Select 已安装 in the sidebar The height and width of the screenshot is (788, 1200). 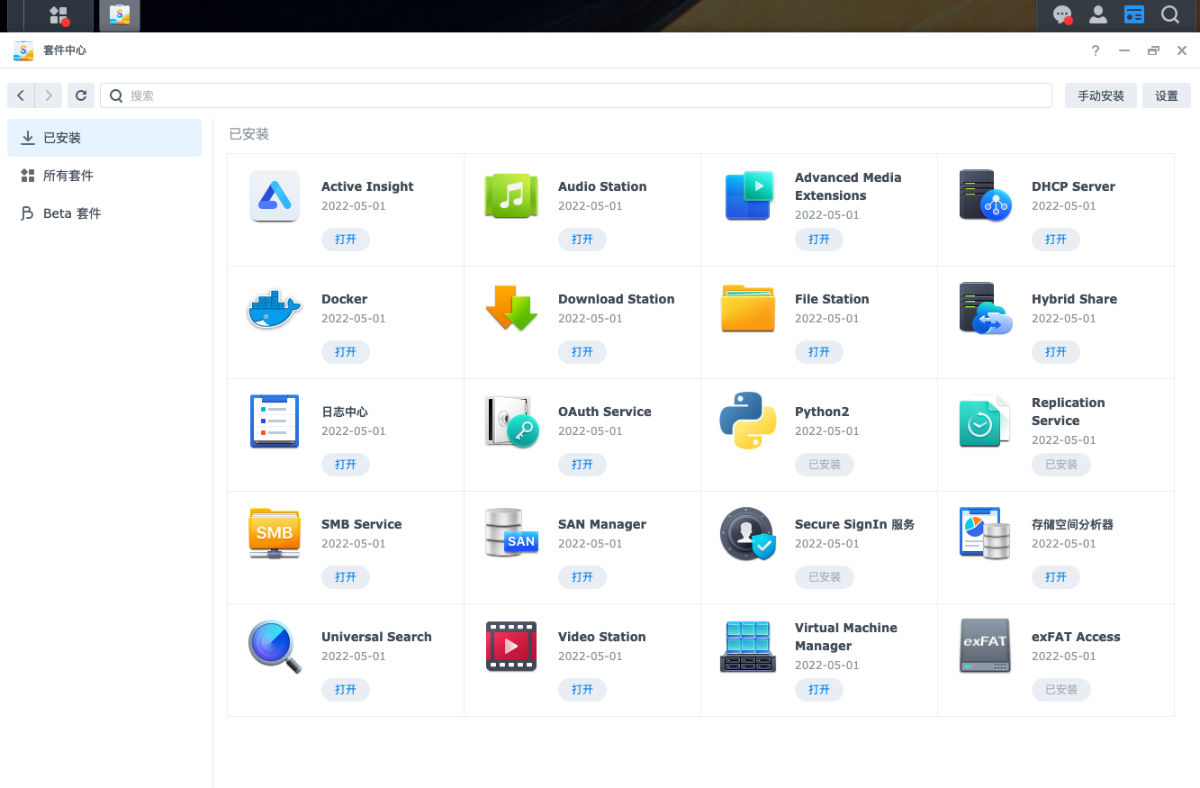click(104, 138)
